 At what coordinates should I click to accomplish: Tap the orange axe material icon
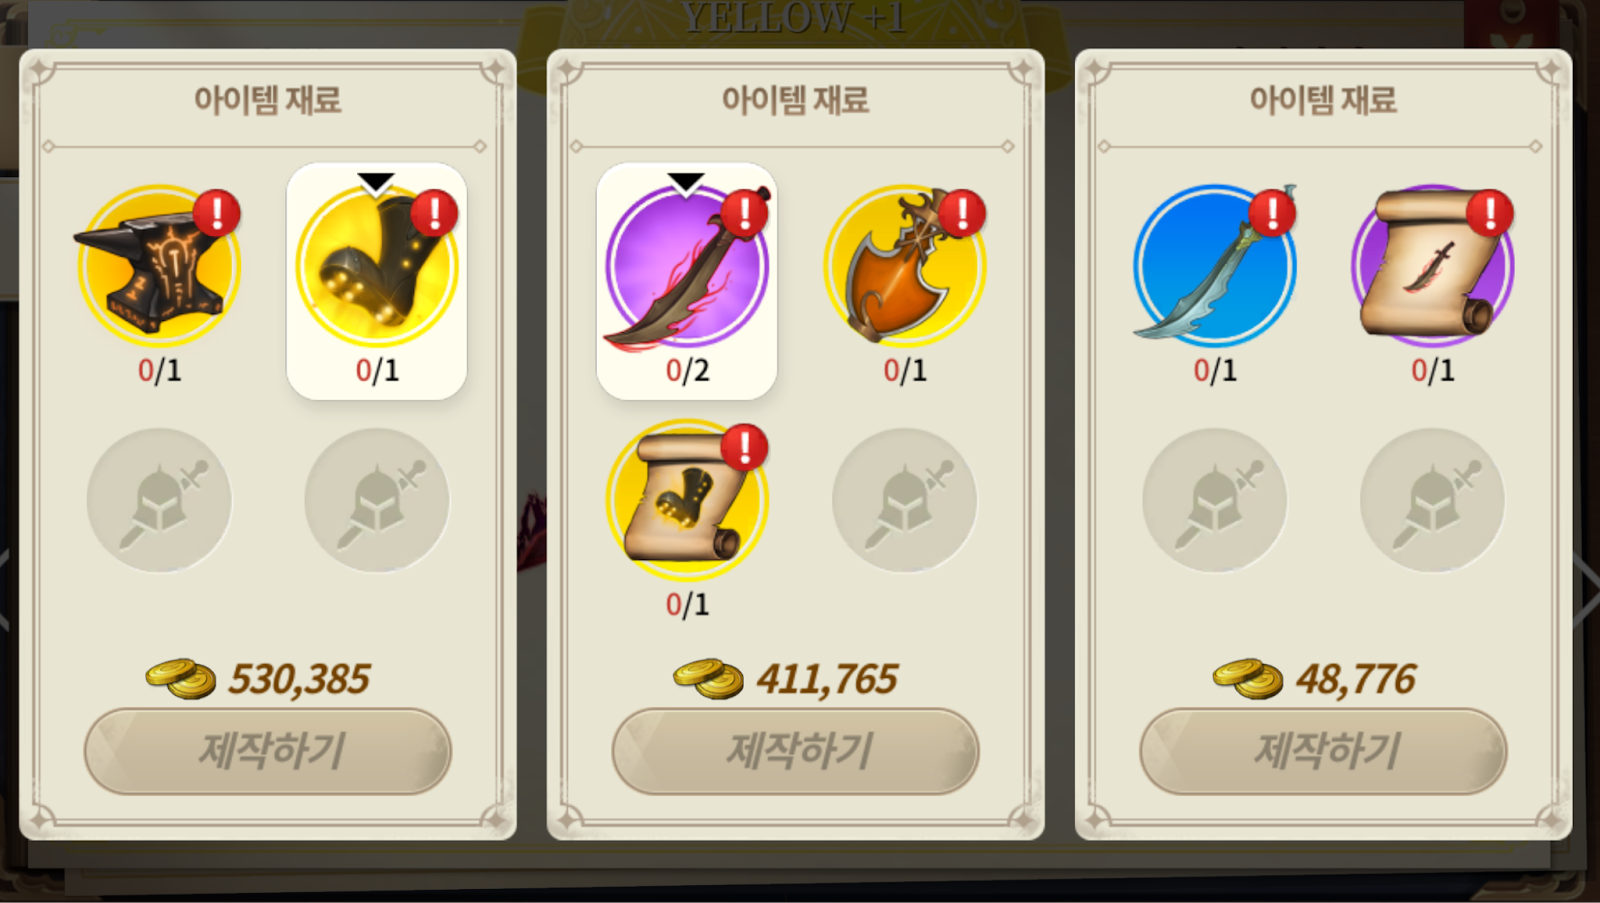[x=905, y=267]
